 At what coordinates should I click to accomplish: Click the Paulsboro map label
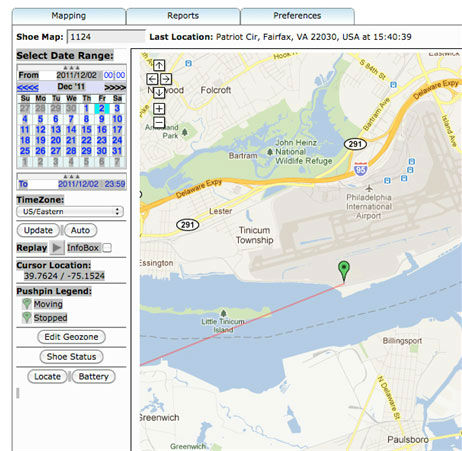coord(408,440)
